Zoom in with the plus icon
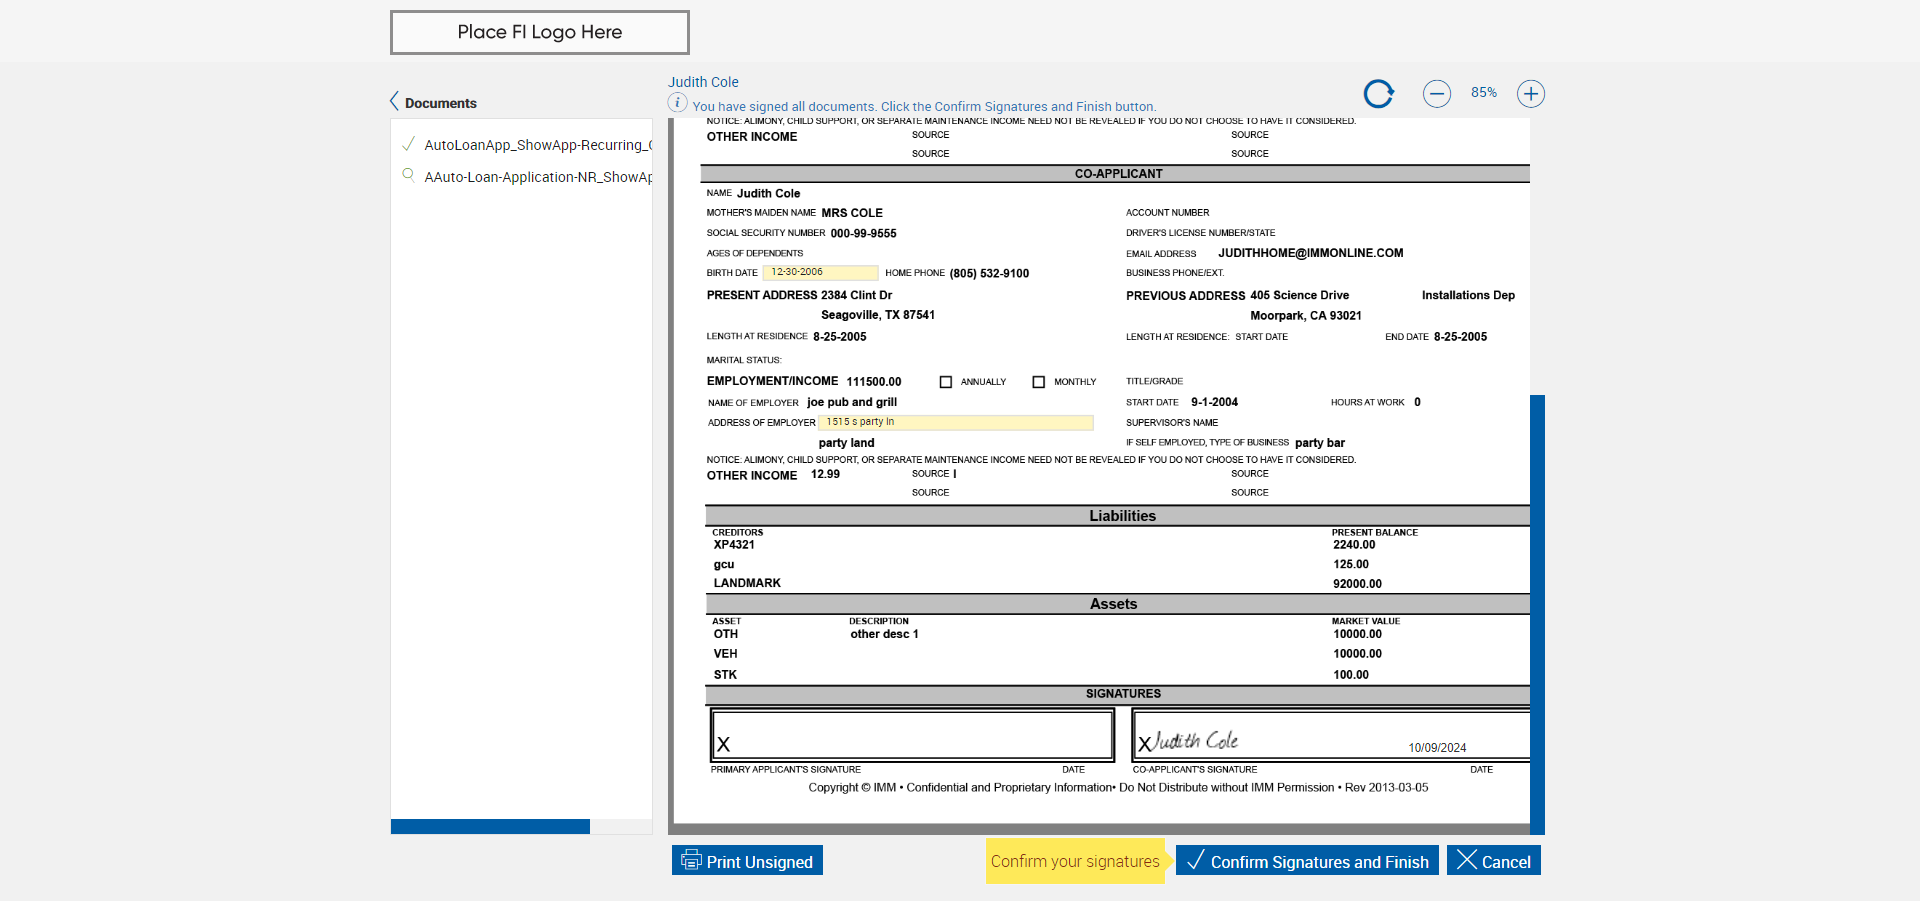1920x901 pixels. (1531, 94)
